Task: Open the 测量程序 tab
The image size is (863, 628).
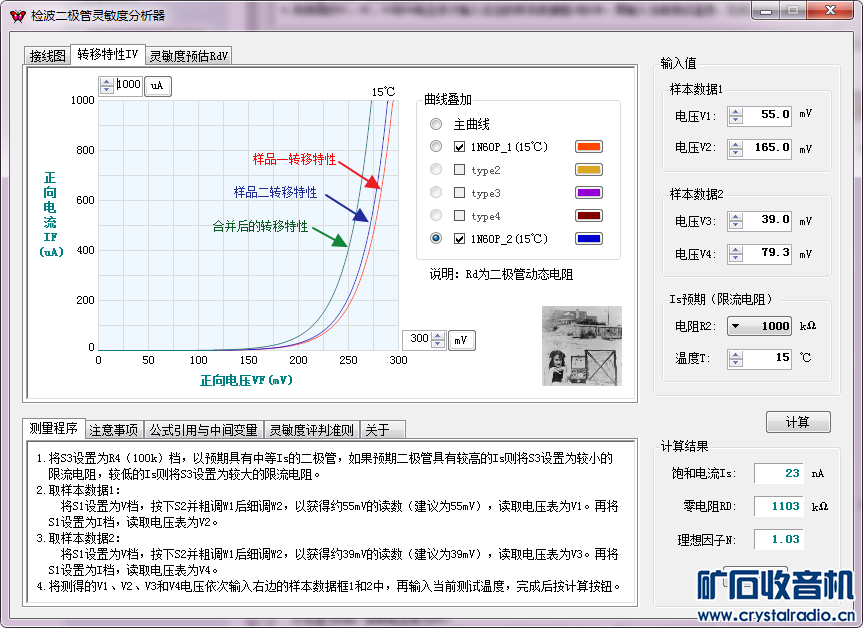Action: 53,428
